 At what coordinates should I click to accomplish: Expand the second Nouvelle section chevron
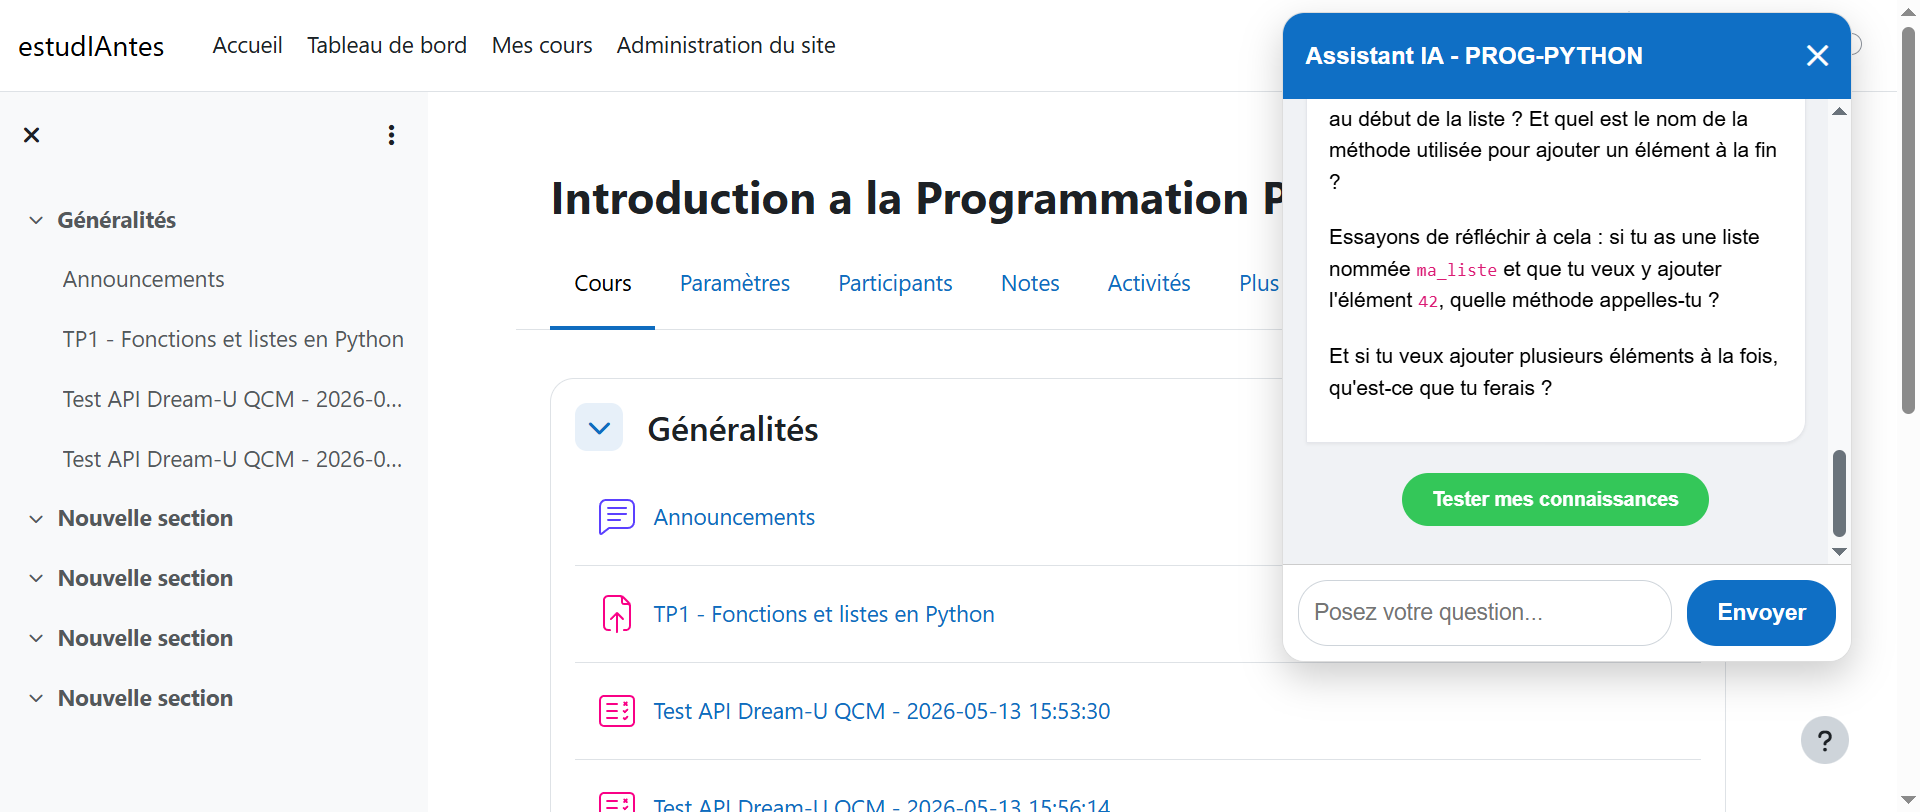point(36,578)
